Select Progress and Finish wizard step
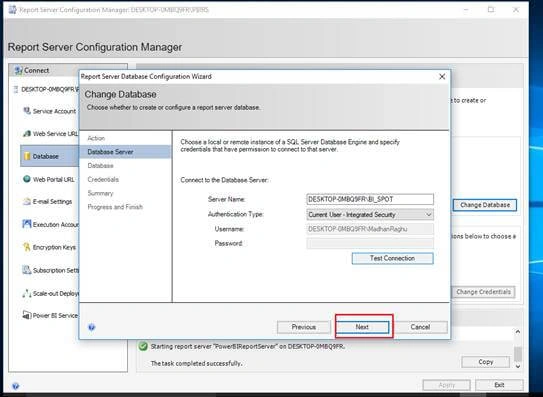This screenshot has width=543, height=397. 115,207
